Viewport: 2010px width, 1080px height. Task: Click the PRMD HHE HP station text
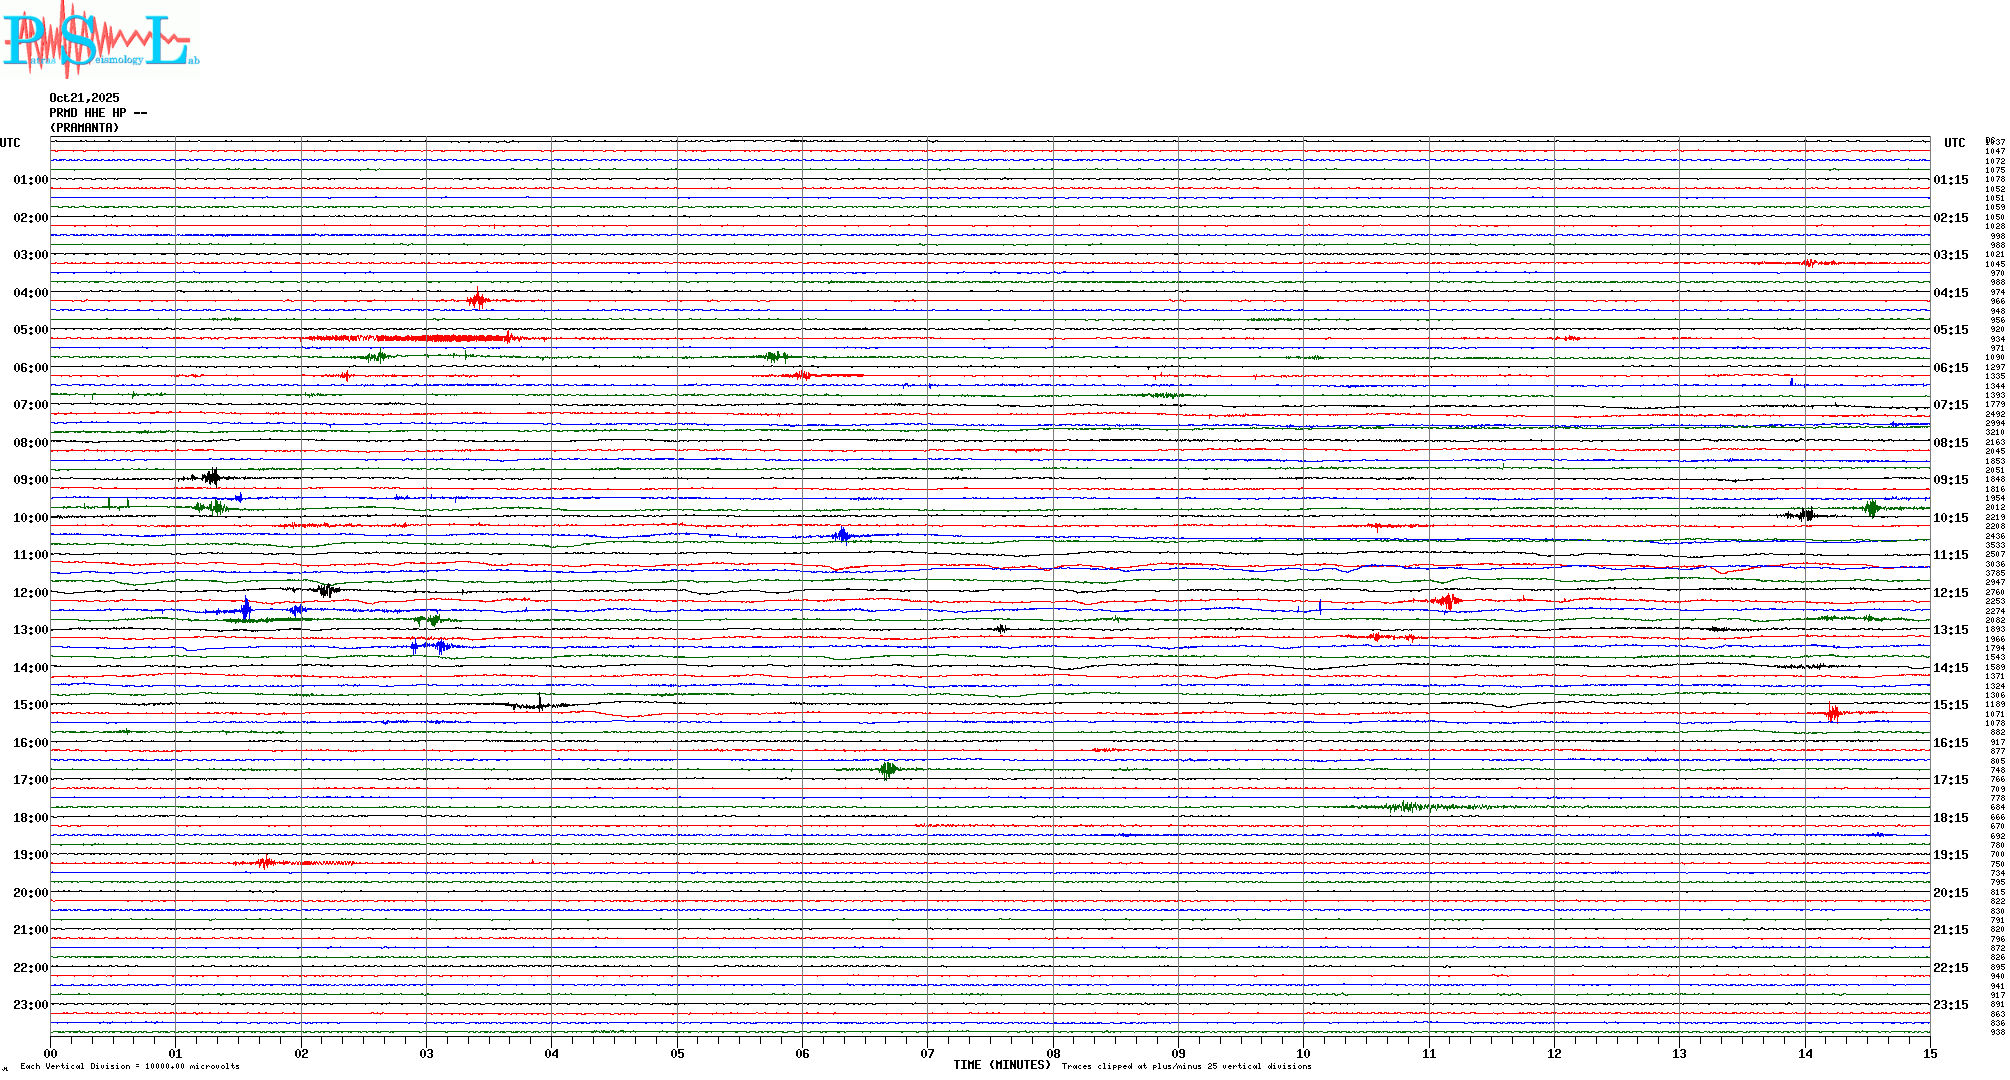pyautogui.click(x=97, y=113)
